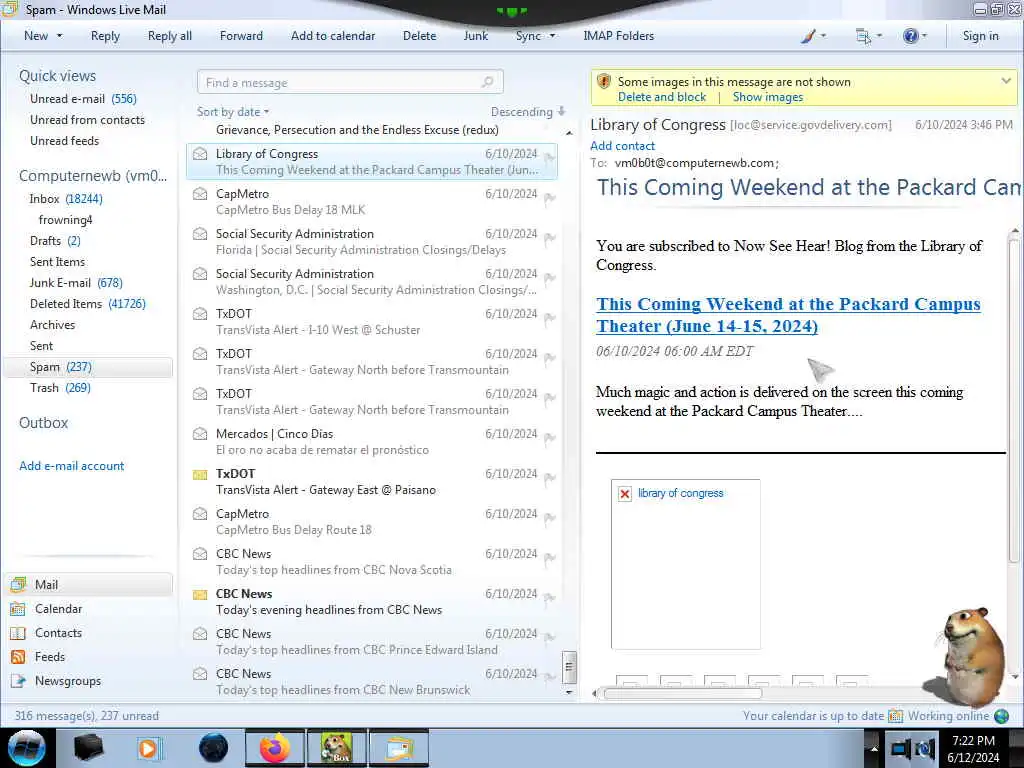
Task: Click the Working online globe icon
Action: point(1001,716)
